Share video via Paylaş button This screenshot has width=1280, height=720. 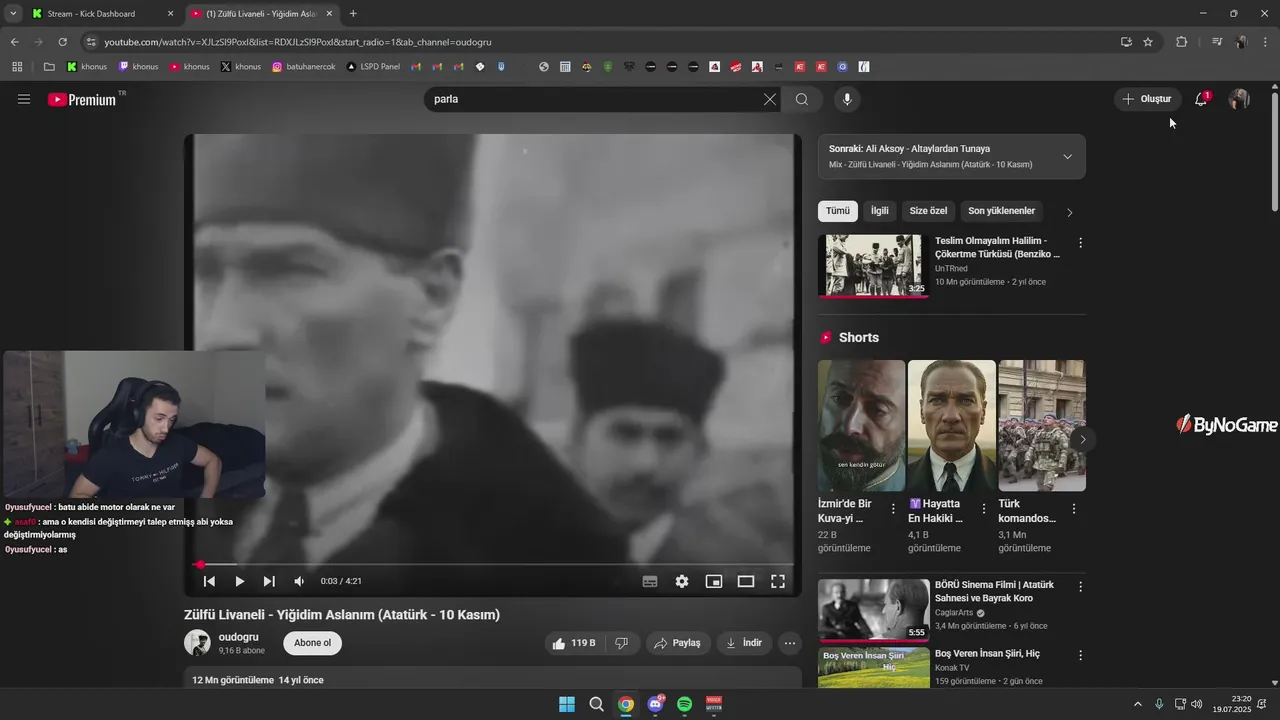(x=678, y=643)
